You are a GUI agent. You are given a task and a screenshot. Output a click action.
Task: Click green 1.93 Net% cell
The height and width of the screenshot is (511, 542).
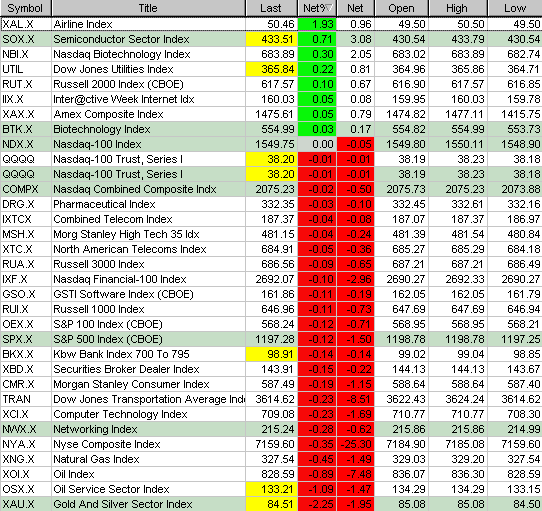(317, 24)
